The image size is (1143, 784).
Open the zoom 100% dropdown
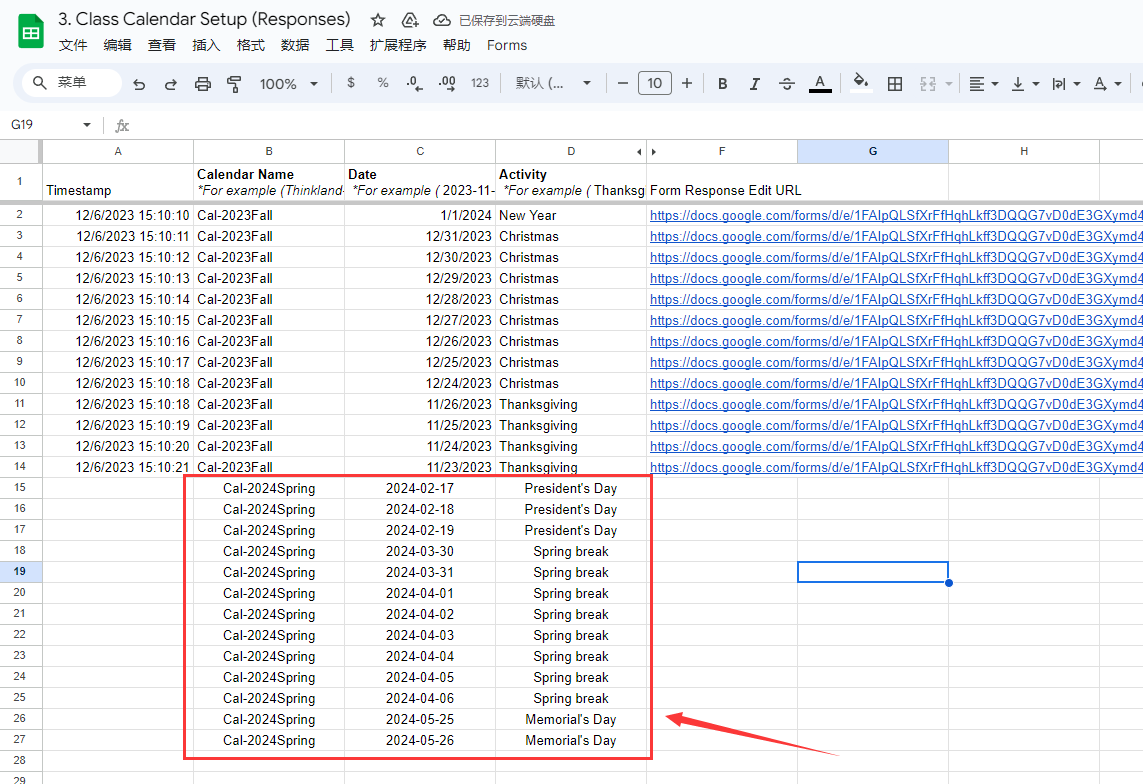coord(288,84)
